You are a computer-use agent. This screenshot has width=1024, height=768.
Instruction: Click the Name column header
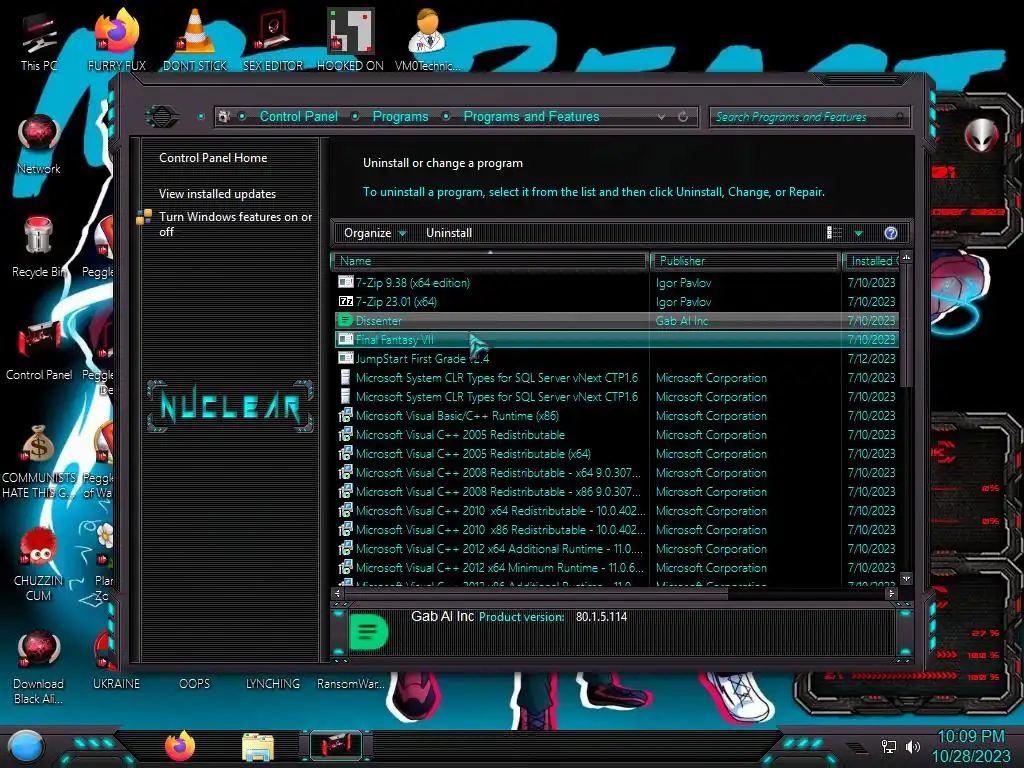pos(490,261)
